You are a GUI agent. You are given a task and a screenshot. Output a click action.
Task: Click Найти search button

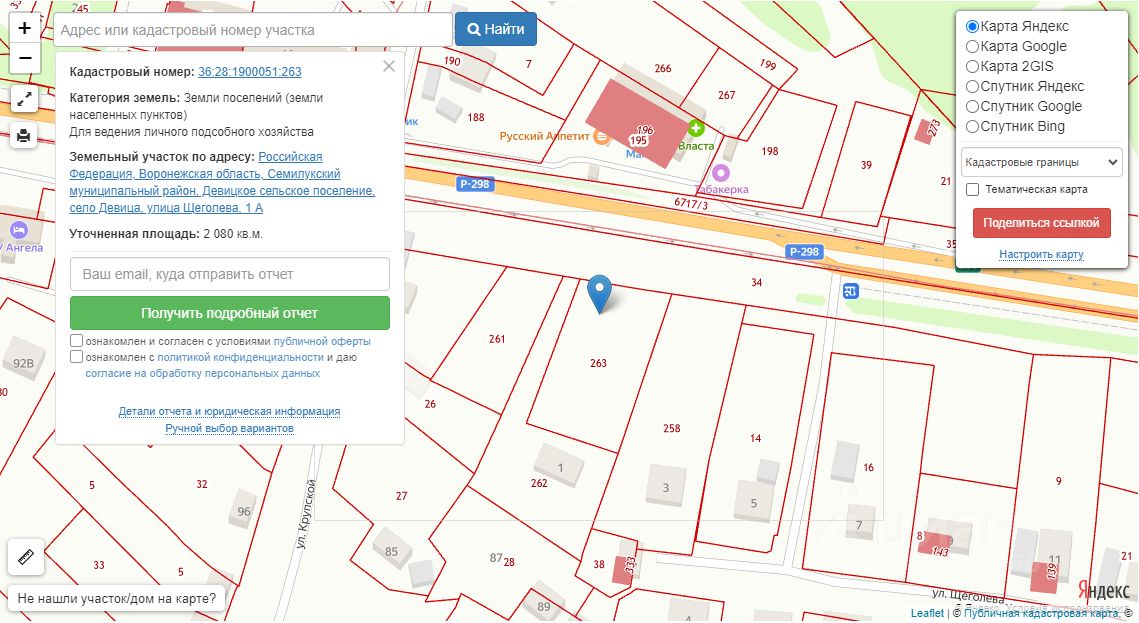pyautogui.click(x=496, y=29)
